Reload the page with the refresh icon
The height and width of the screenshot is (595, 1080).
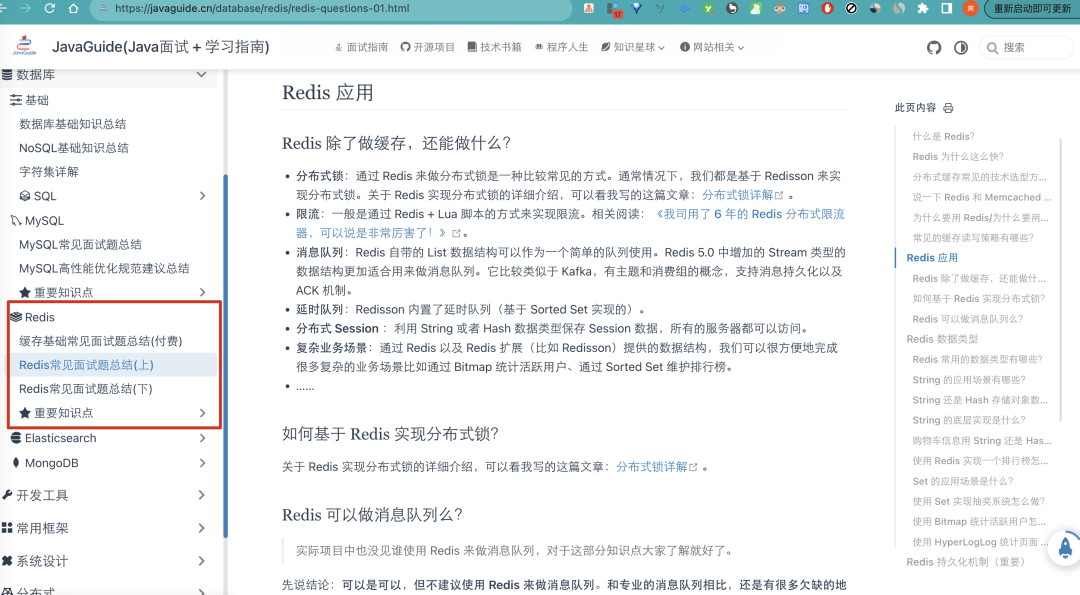coord(50,8)
